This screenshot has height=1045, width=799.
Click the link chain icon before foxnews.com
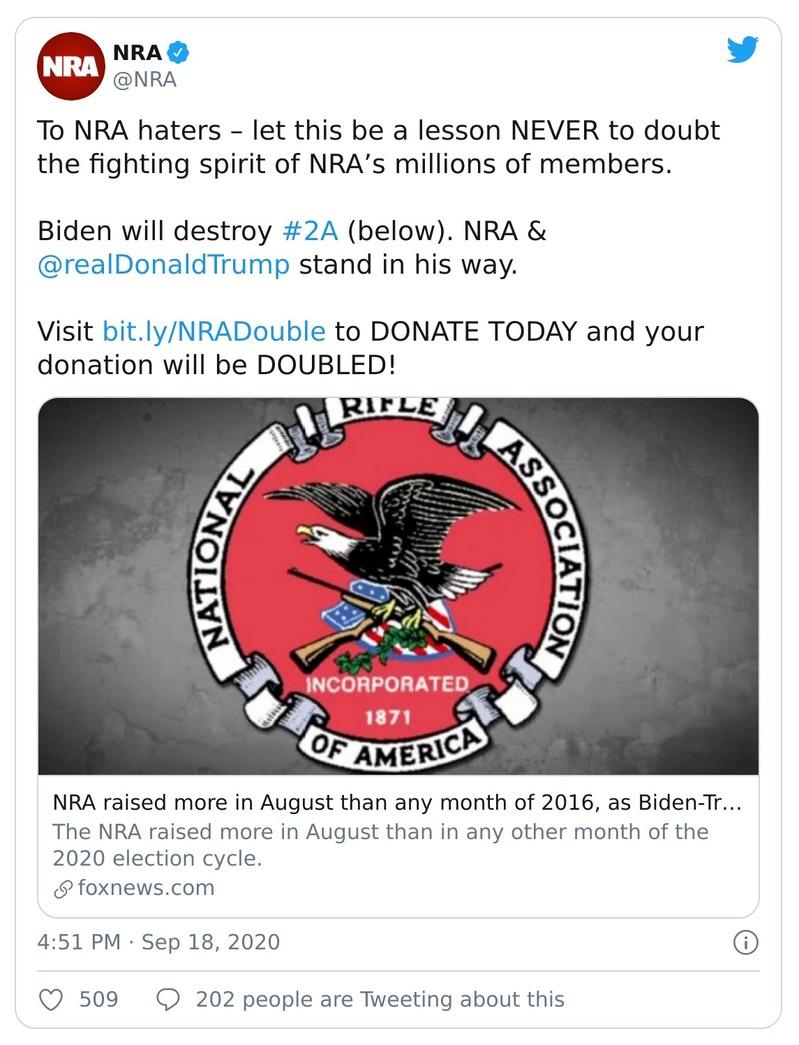tap(65, 887)
